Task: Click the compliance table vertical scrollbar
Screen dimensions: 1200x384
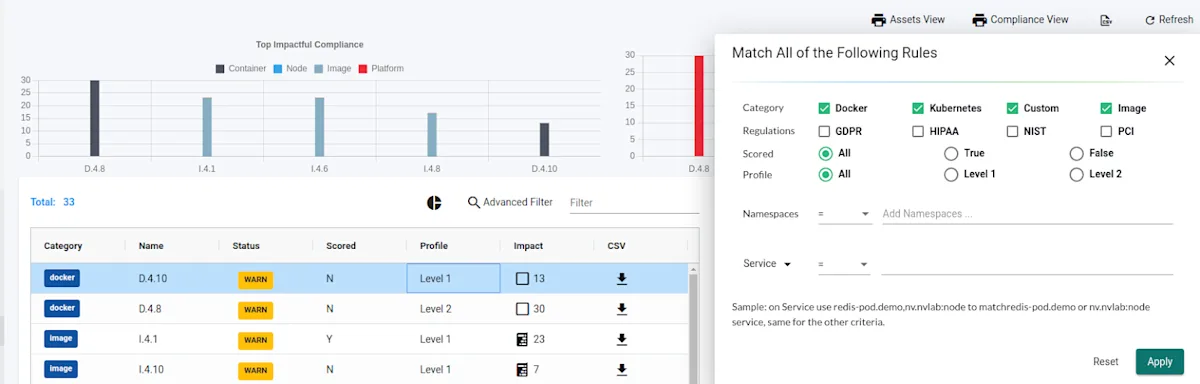Action: (x=693, y=323)
